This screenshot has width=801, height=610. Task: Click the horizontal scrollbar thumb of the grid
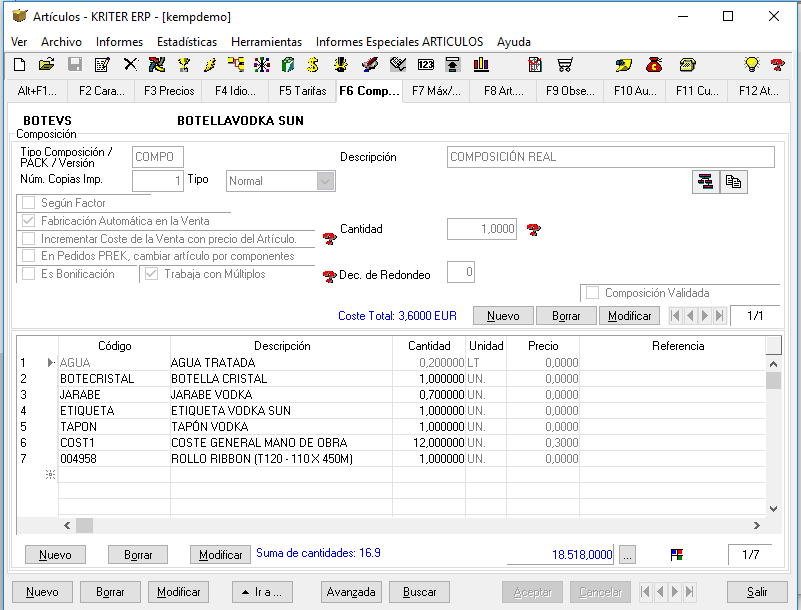pyautogui.click(x=84, y=525)
